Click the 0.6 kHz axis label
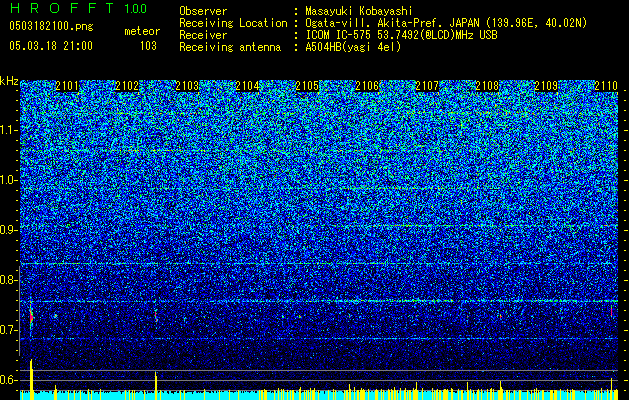The height and width of the screenshot is (400, 629). [x=8, y=380]
